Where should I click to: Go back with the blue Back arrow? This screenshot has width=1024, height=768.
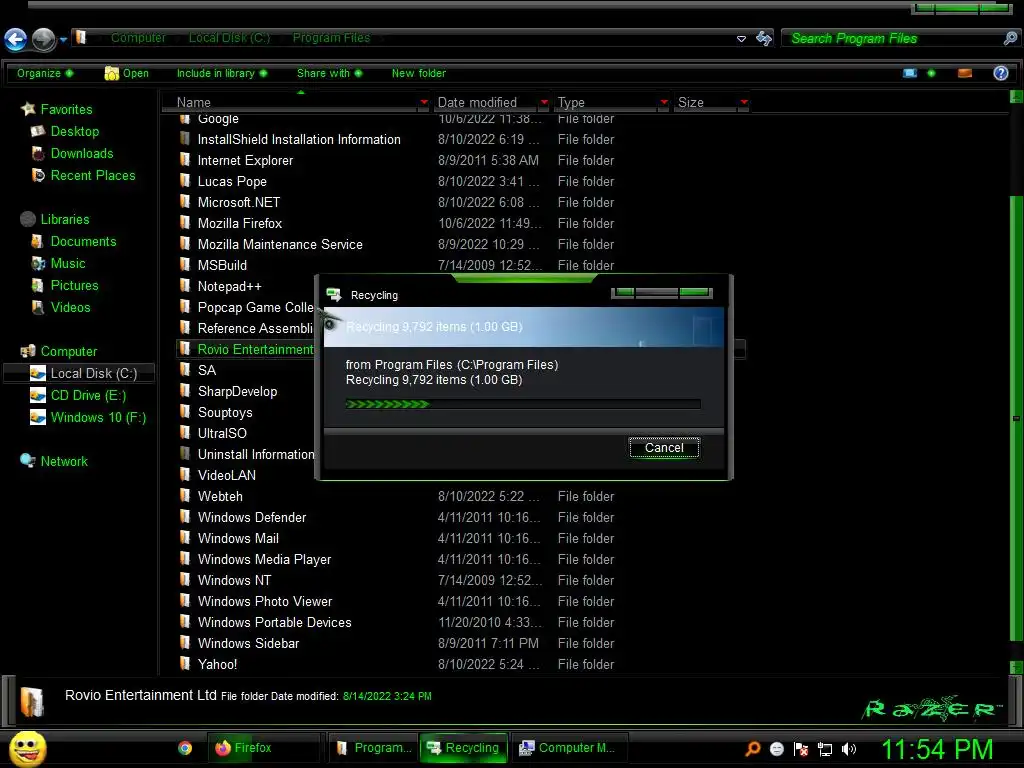[16, 39]
